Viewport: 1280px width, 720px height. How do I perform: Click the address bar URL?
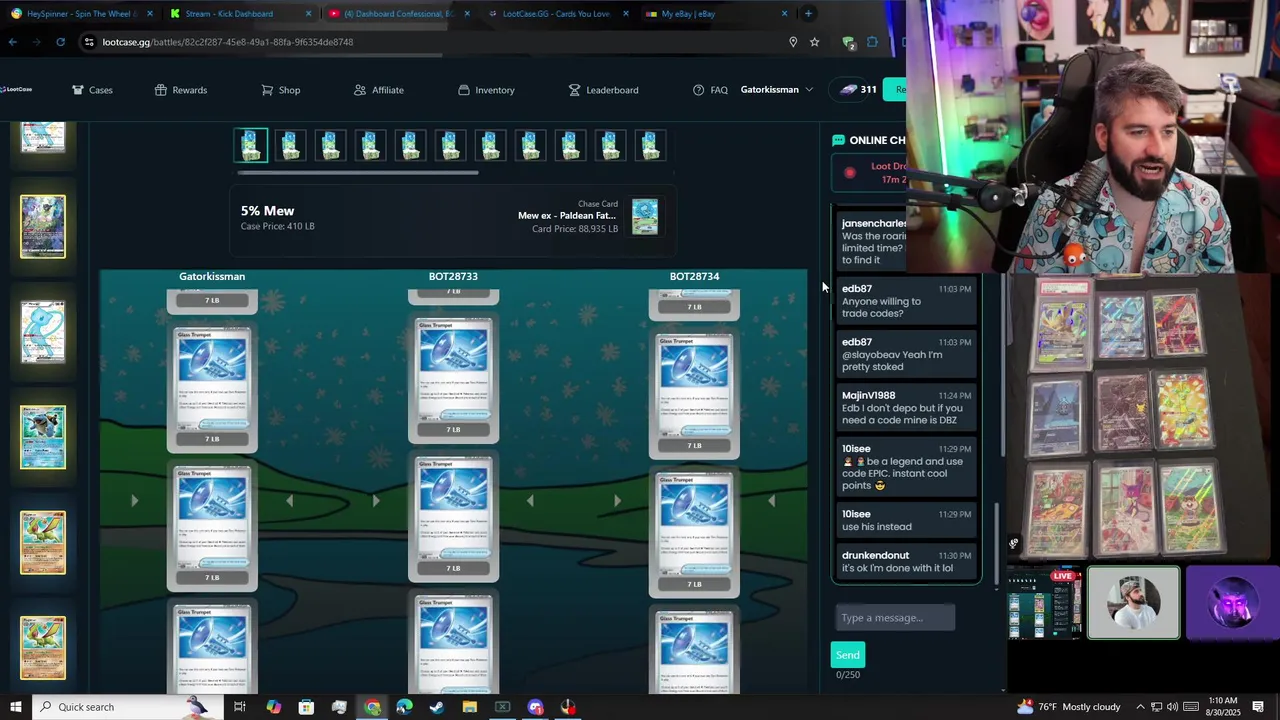click(228, 42)
